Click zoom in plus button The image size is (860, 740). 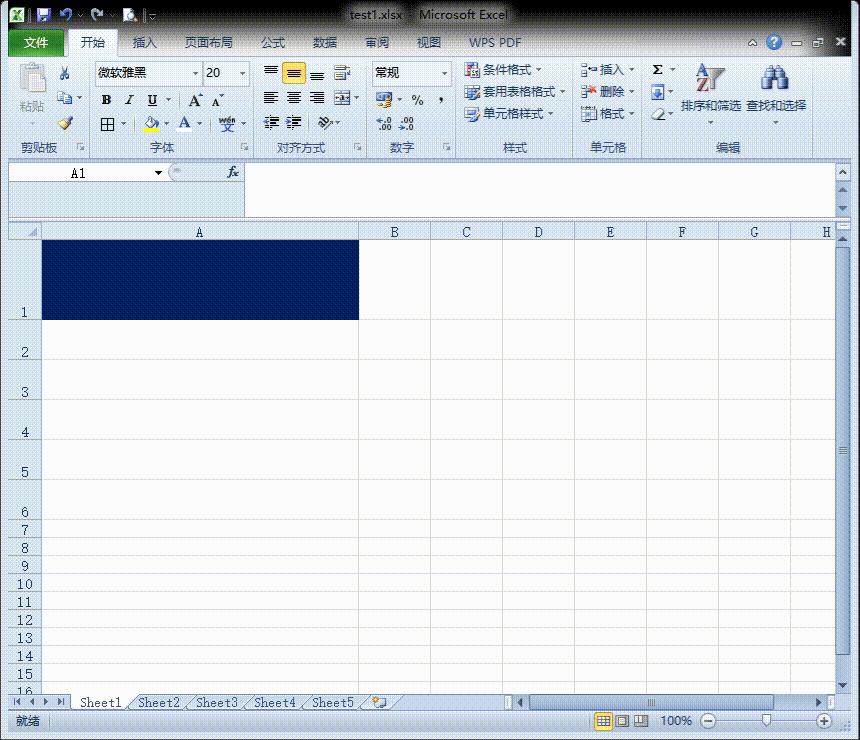[823, 721]
